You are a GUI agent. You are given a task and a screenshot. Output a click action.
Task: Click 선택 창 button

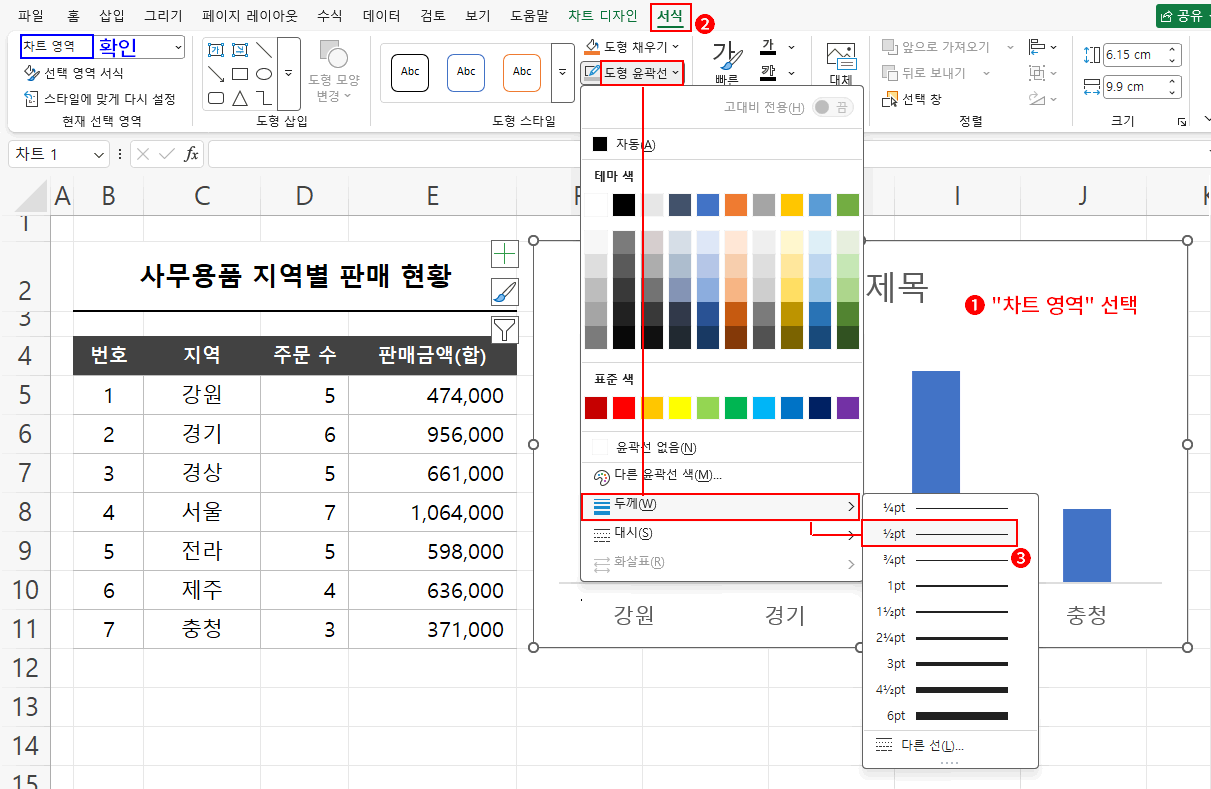point(912,99)
